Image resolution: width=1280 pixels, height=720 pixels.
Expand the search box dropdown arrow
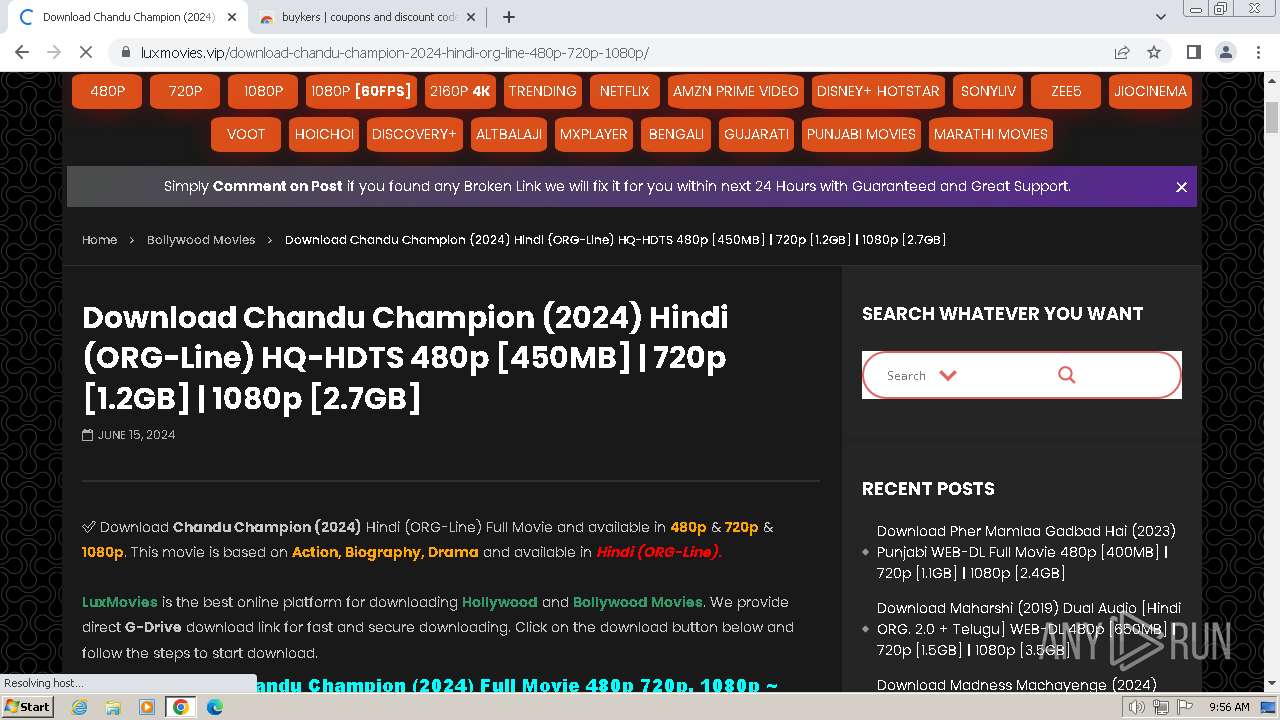click(x=948, y=375)
